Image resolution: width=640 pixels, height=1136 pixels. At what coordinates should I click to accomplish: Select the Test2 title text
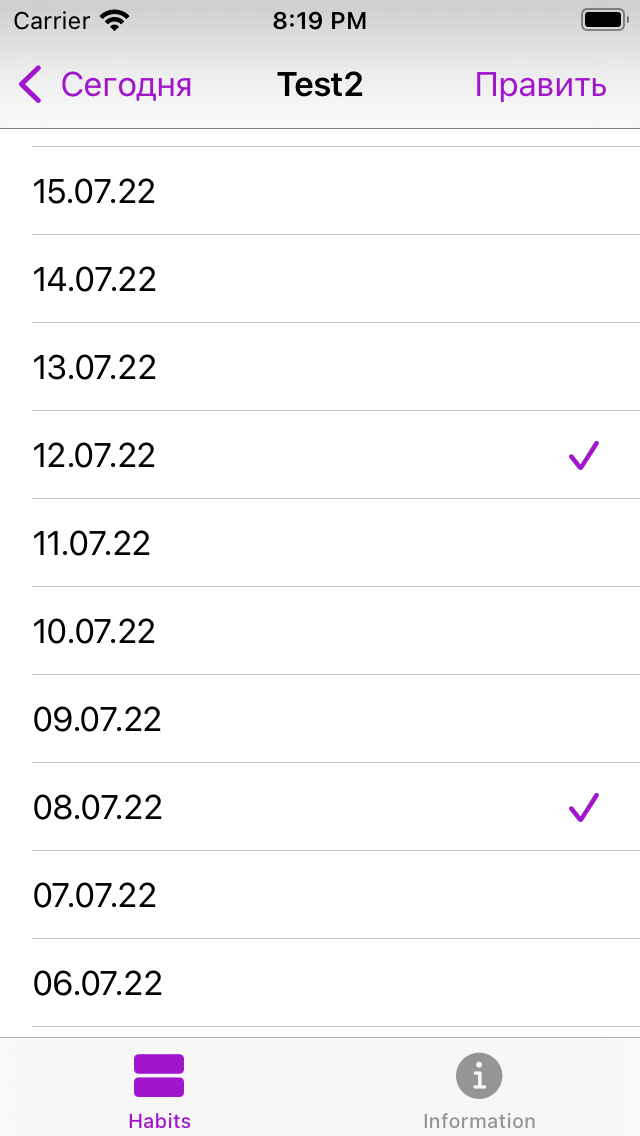tap(320, 84)
